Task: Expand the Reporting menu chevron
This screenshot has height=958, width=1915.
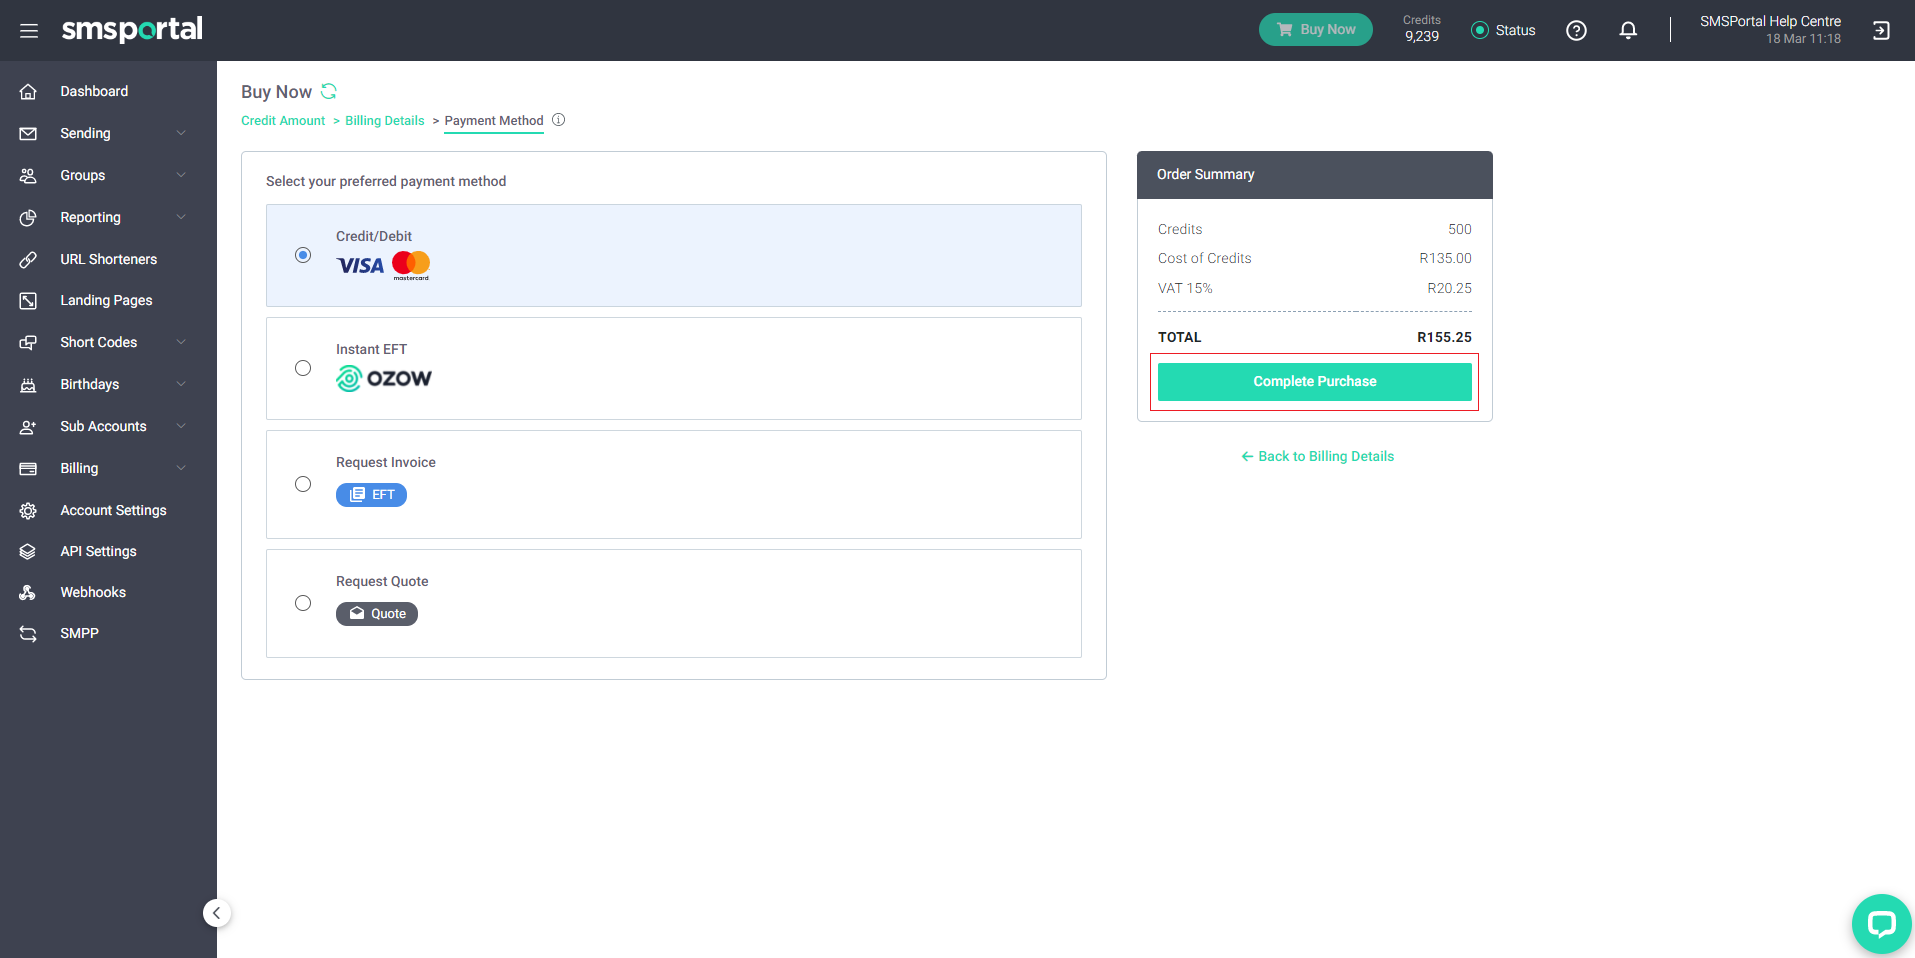Action: click(x=181, y=217)
